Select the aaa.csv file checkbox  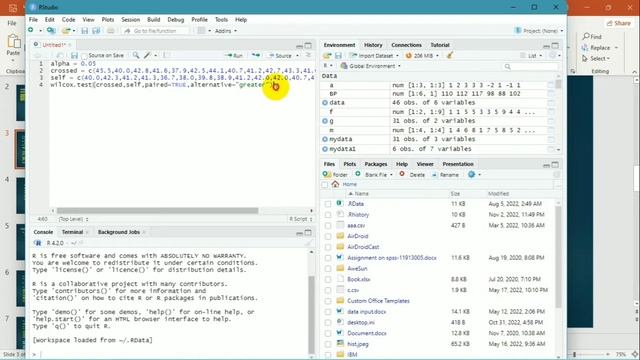click(x=328, y=225)
